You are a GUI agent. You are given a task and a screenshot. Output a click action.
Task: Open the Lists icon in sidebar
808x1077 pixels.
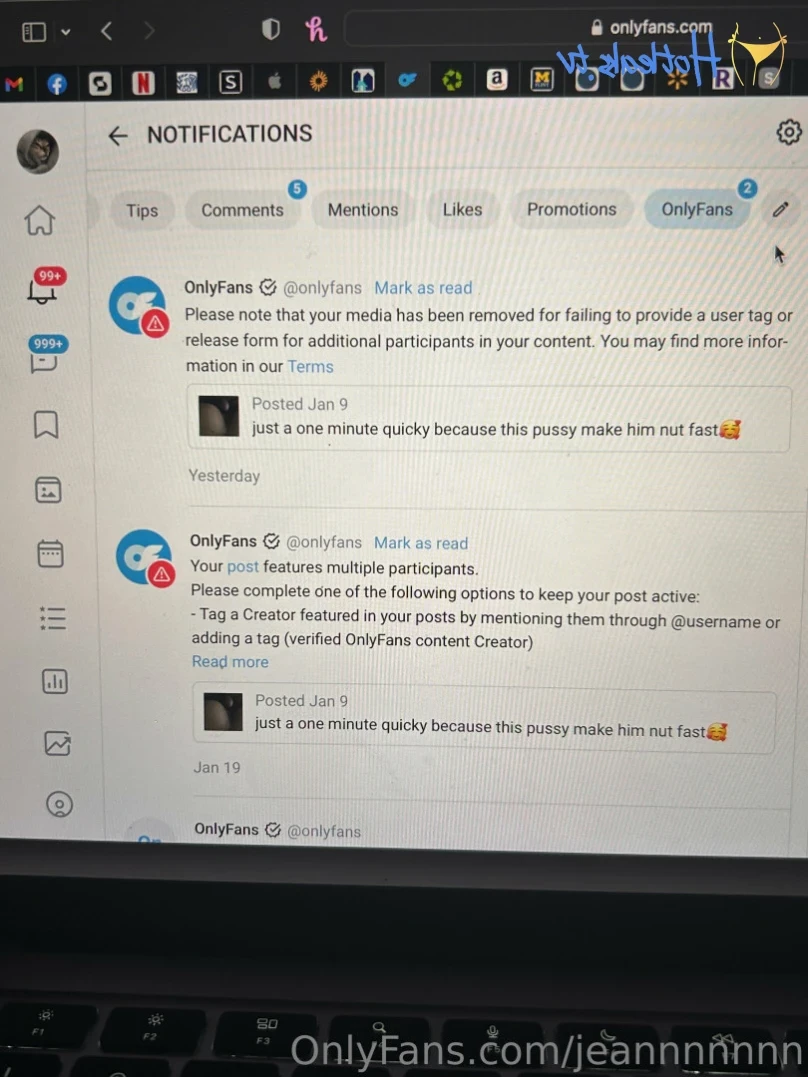pos(53,617)
